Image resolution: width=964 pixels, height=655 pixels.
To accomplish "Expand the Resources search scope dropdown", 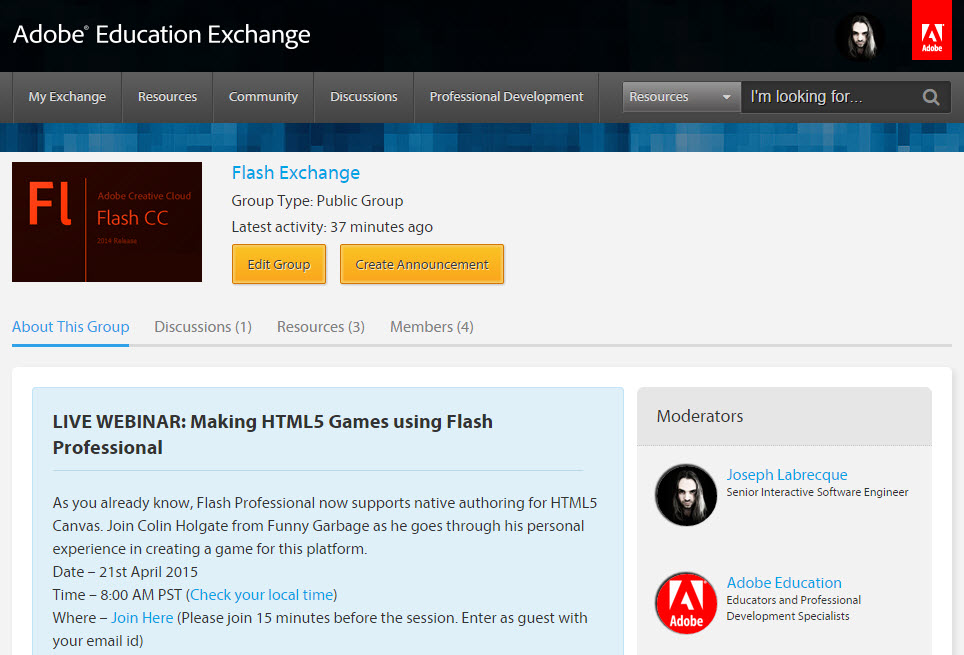I will tap(681, 97).
